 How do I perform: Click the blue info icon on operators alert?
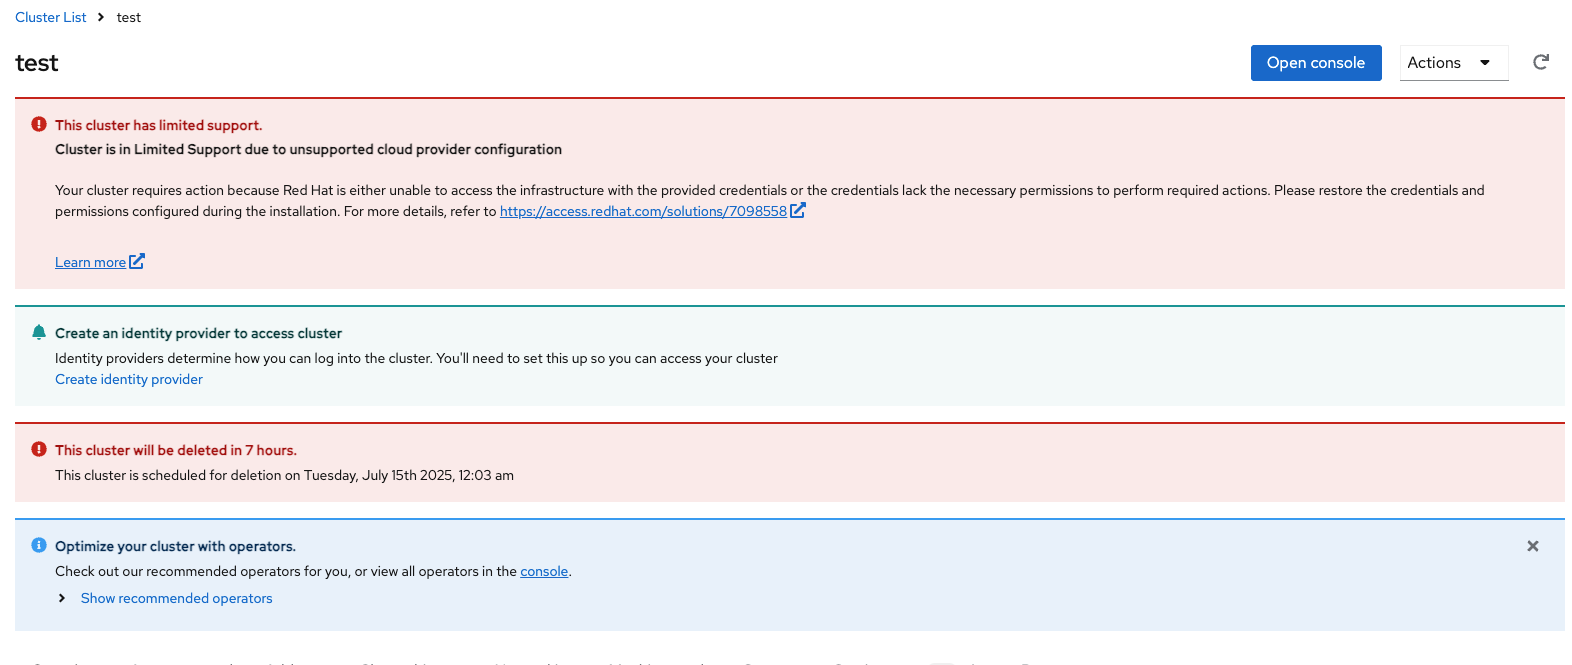(x=39, y=545)
